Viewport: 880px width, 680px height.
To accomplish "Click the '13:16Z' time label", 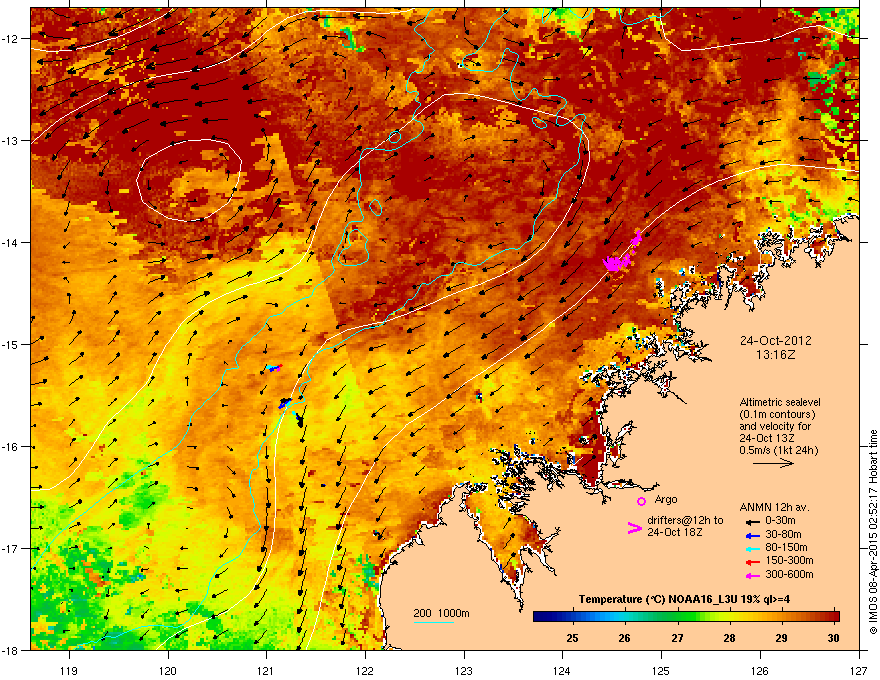I will pos(776,355).
